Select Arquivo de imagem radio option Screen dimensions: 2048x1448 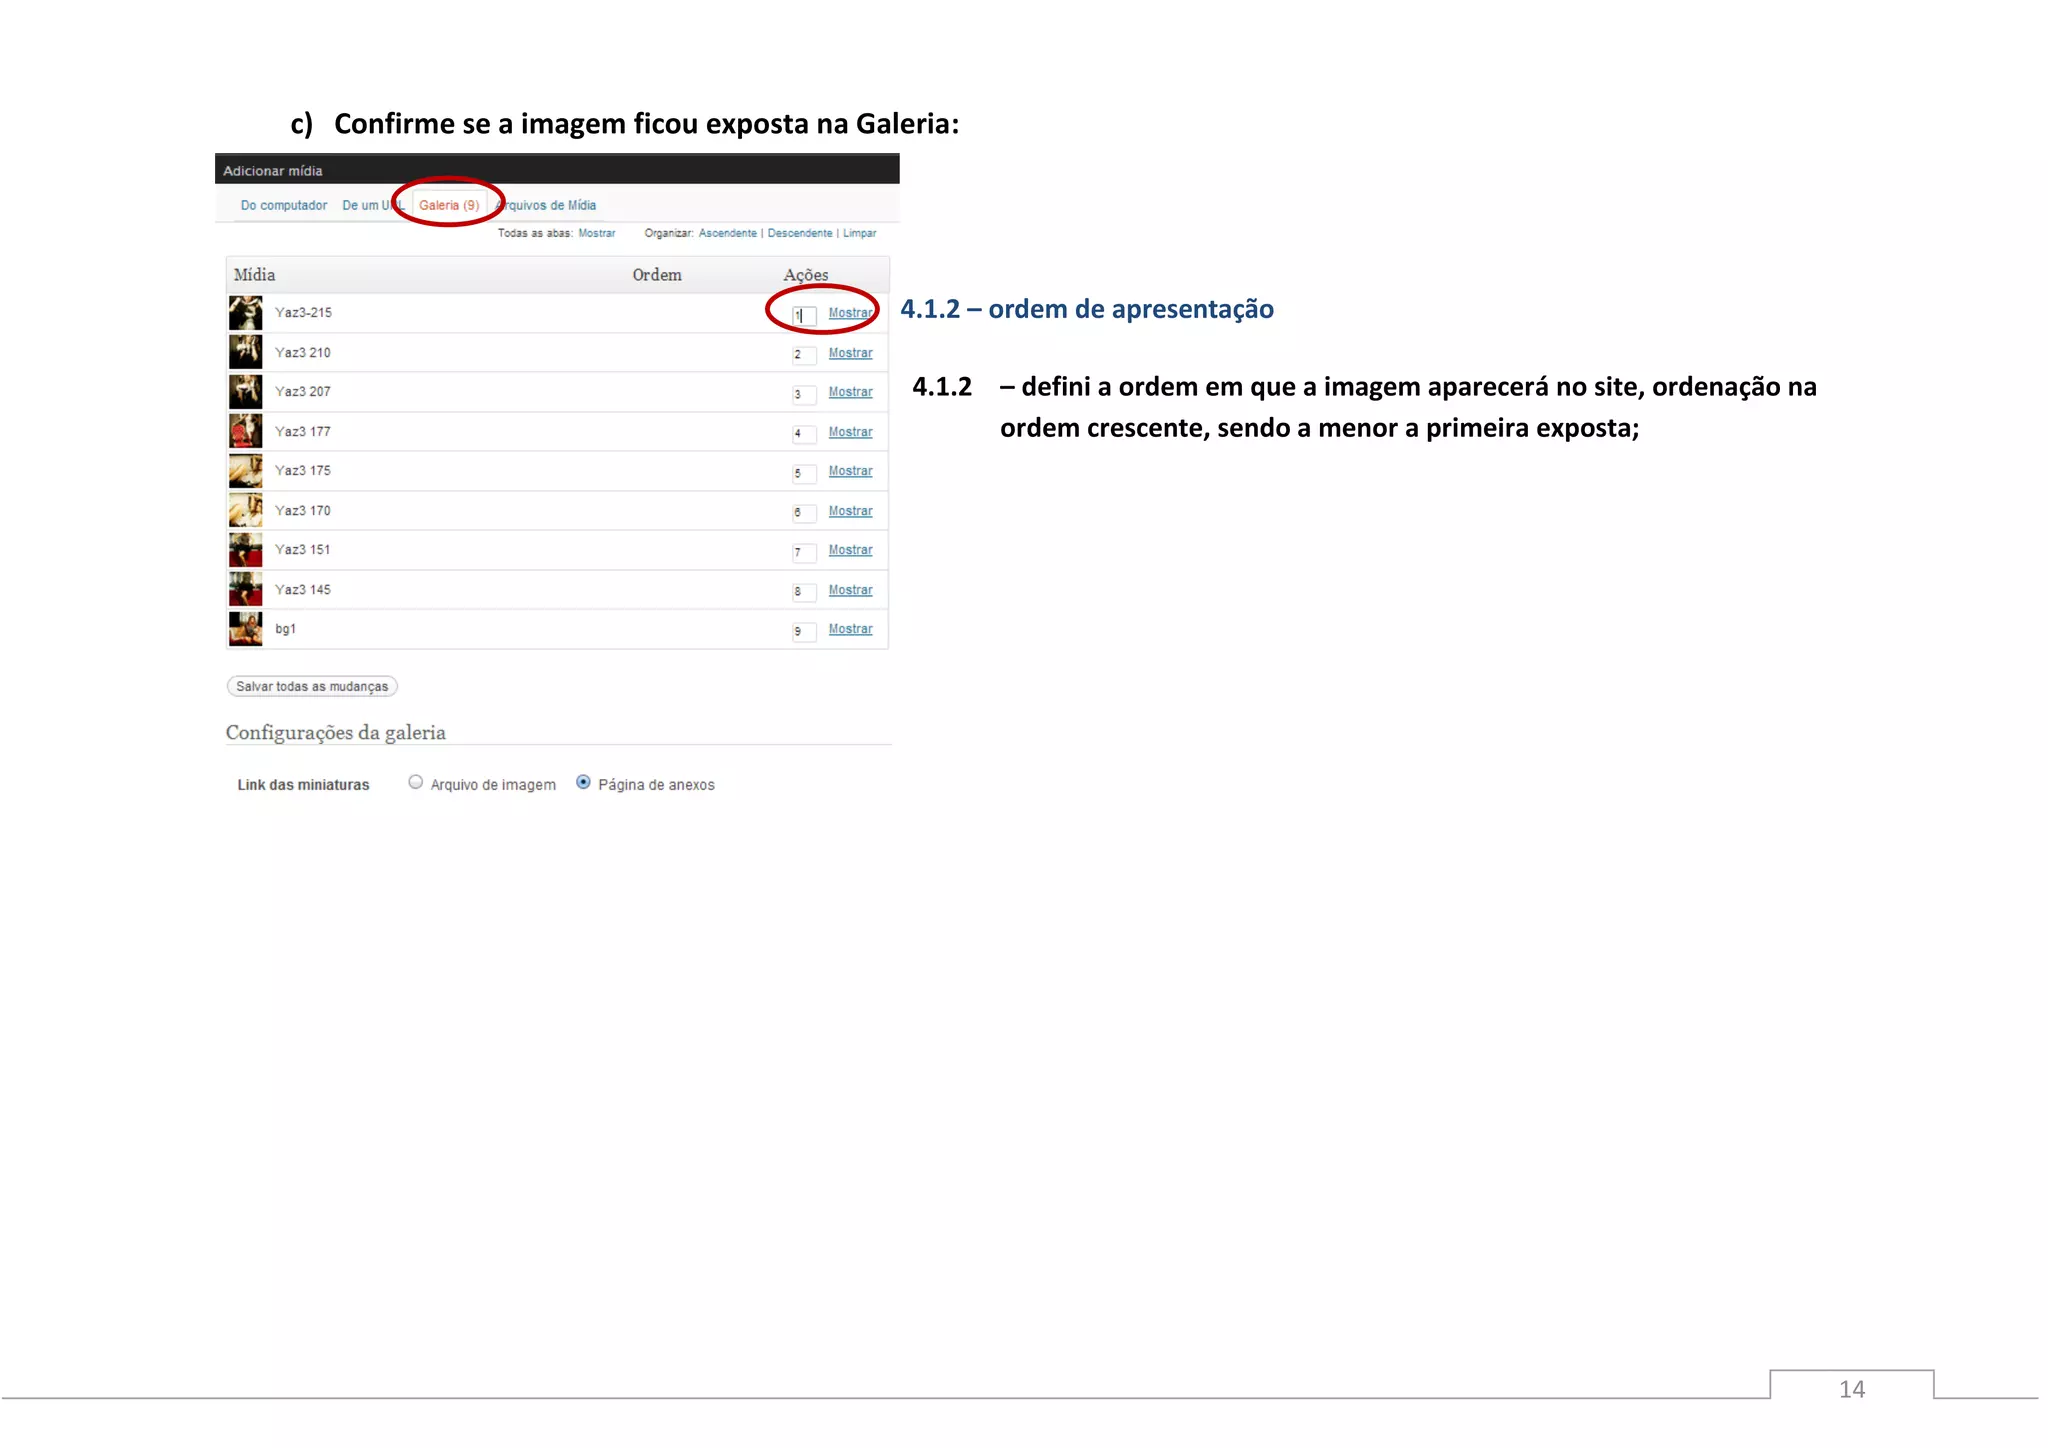[x=416, y=783]
